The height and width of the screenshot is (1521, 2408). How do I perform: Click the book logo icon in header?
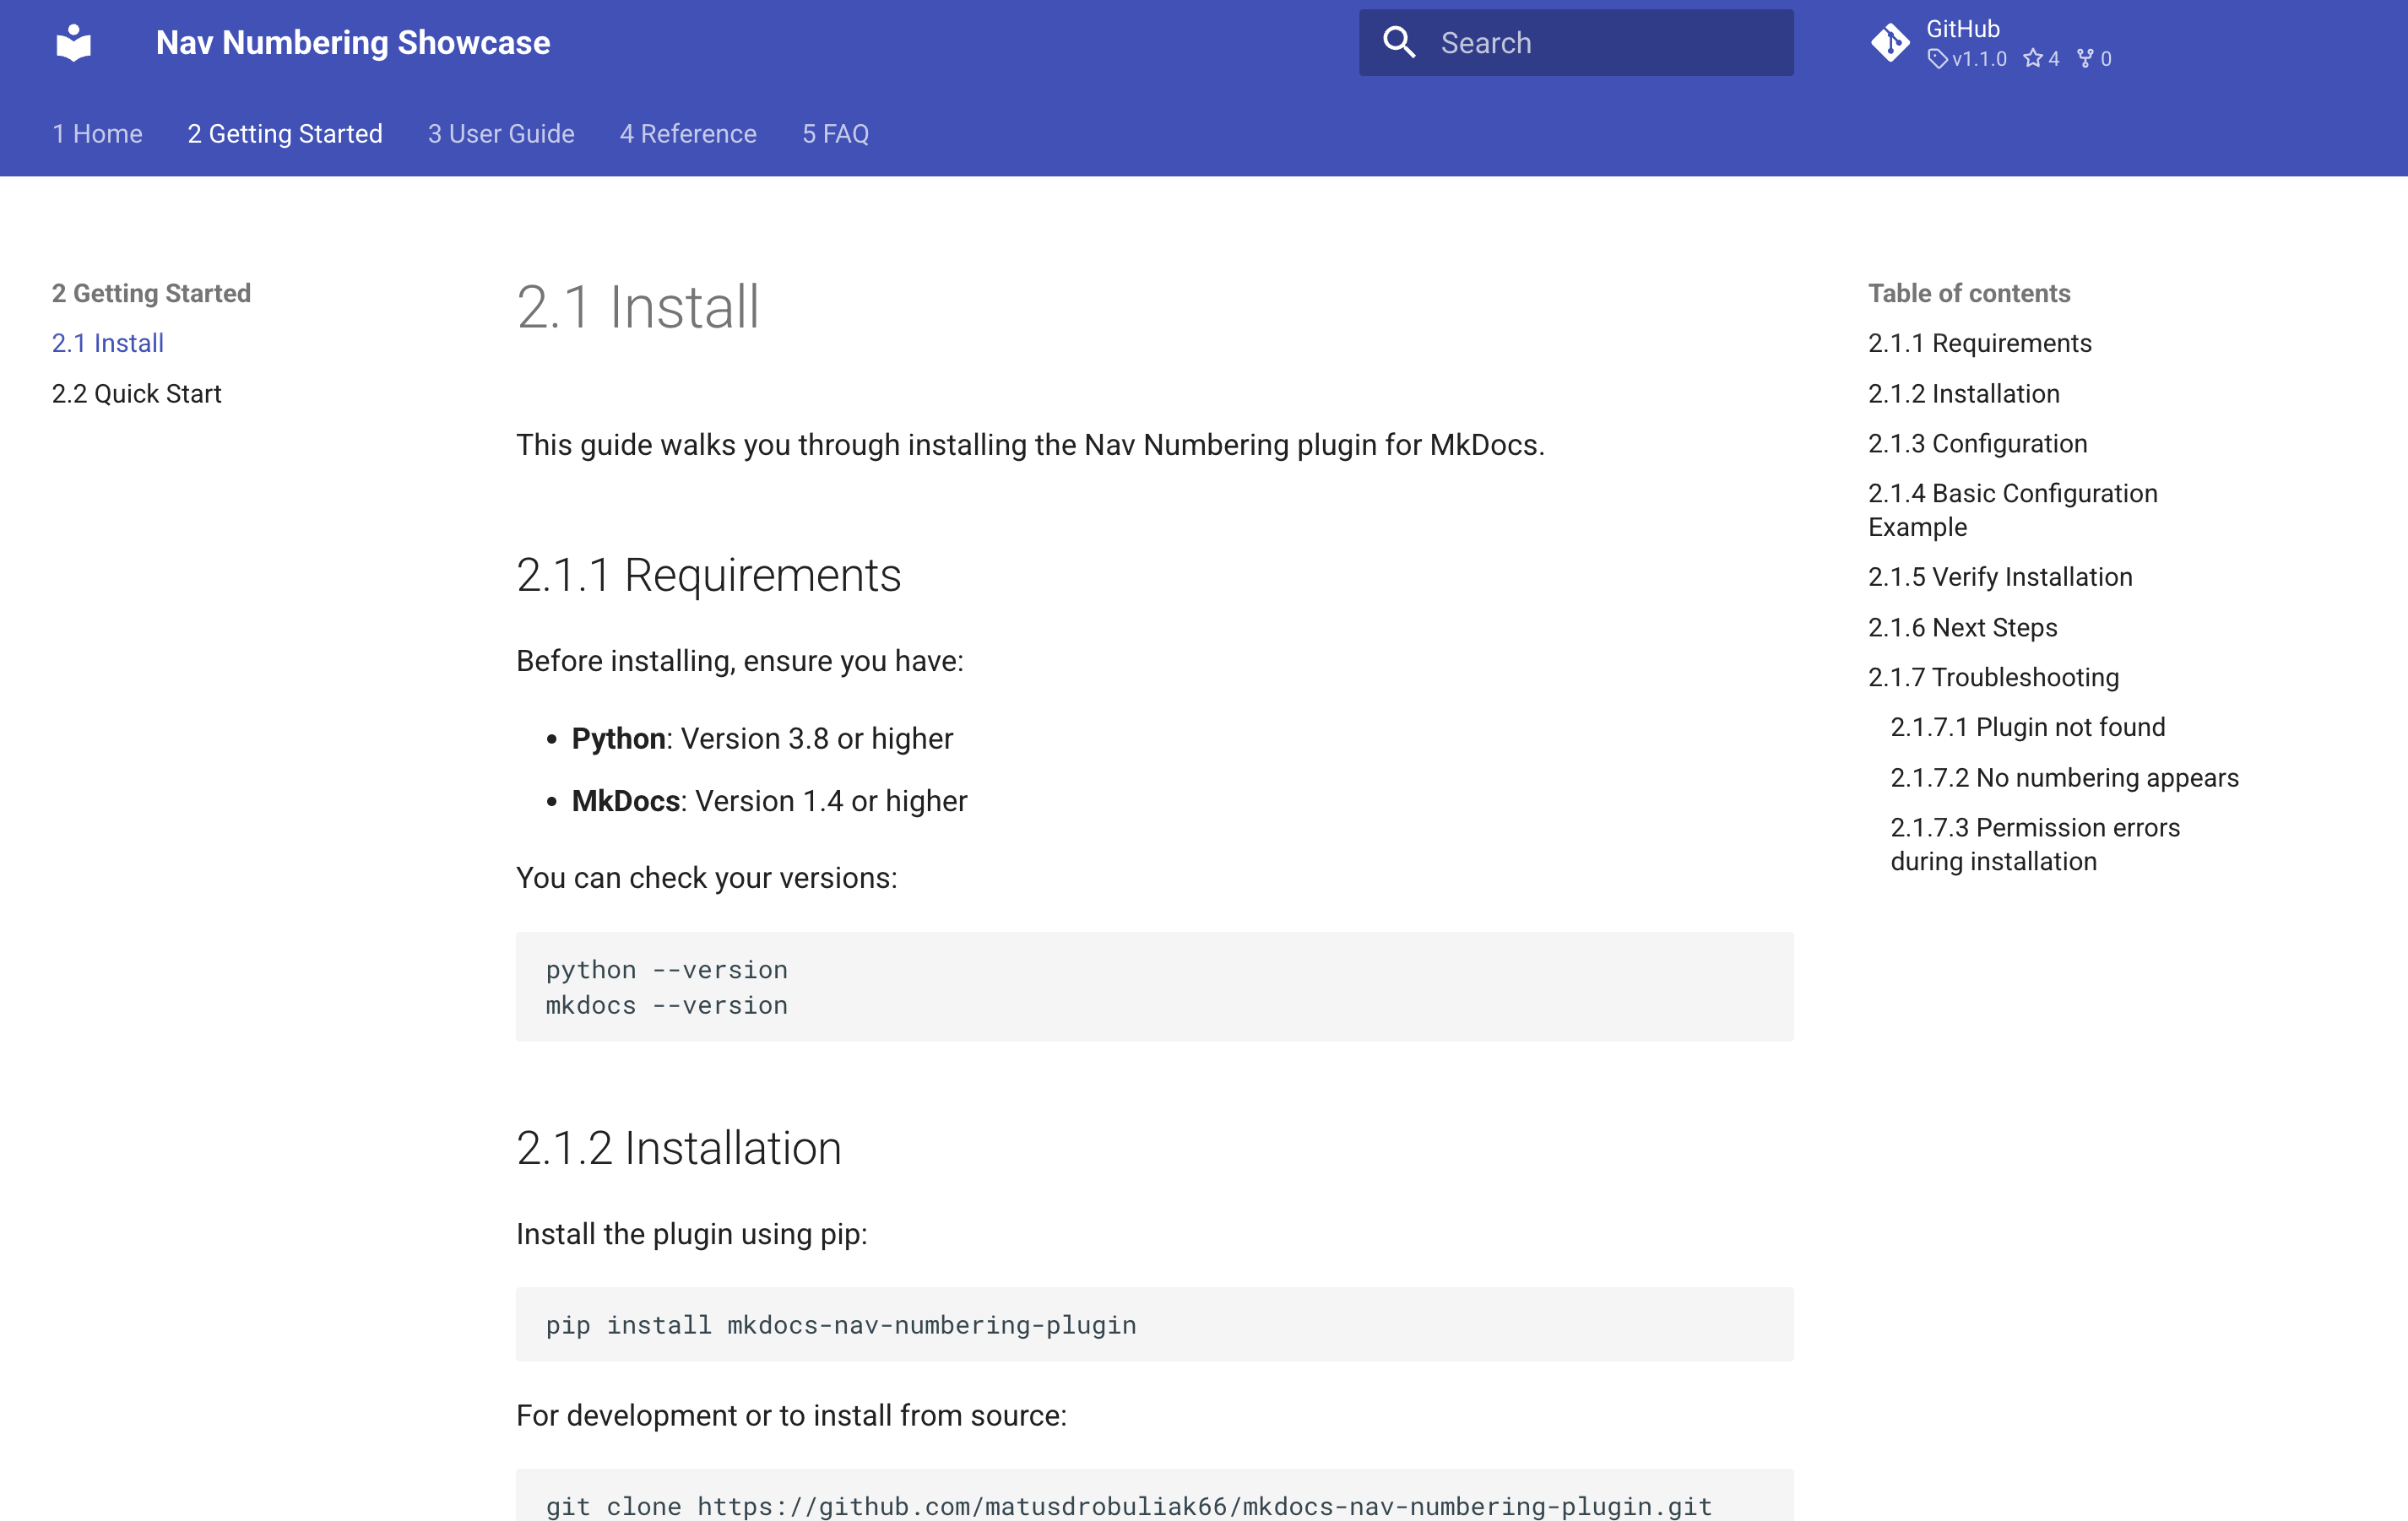point(74,43)
